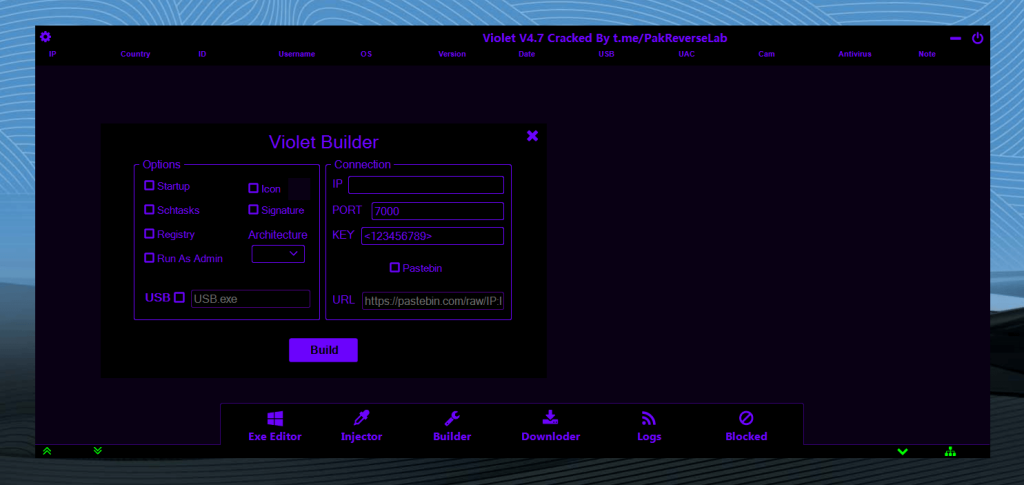Image resolution: width=1024 pixels, height=485 pixels.
Task: Click the Version column header
Action: [x=452, y=54]
